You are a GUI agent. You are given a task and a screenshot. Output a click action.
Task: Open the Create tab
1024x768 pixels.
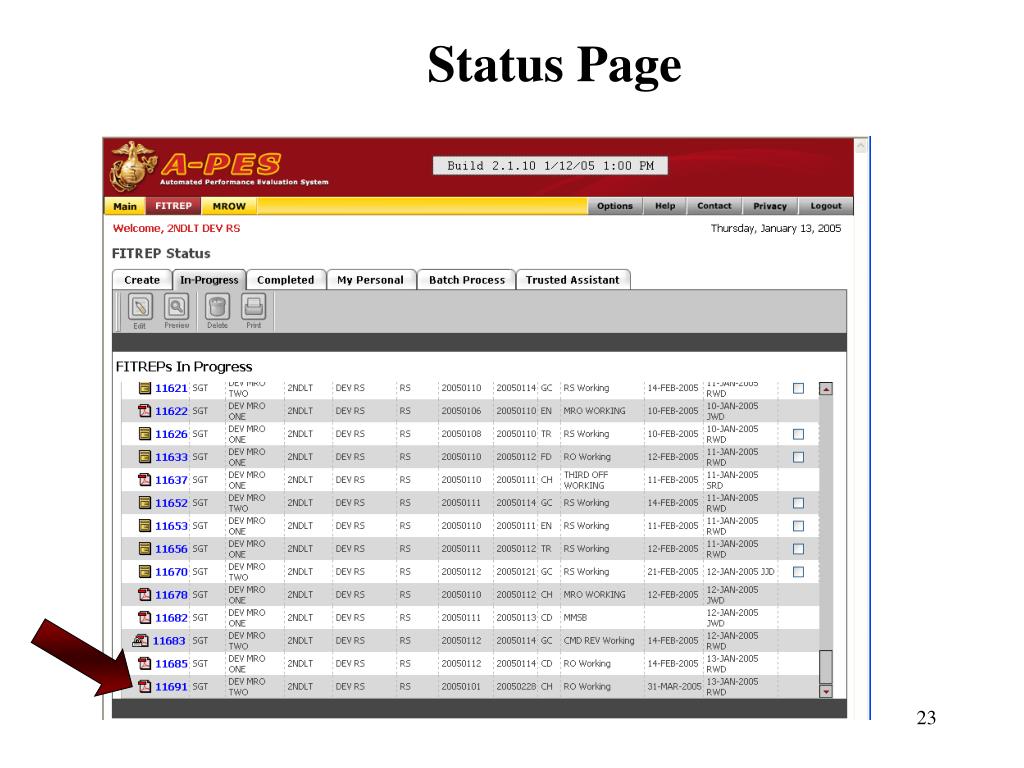(x=142, y=280)
